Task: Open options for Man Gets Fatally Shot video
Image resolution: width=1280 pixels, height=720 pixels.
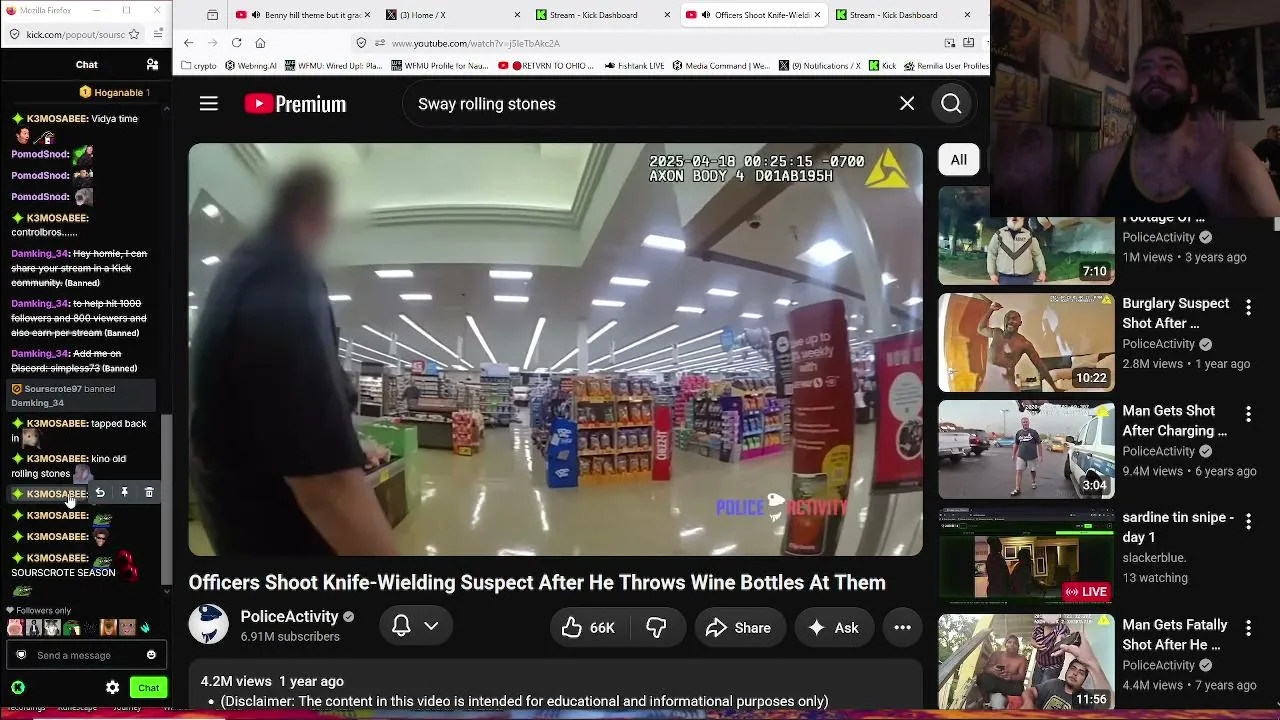Action: pyautogui.click(x=1248, y=628)
